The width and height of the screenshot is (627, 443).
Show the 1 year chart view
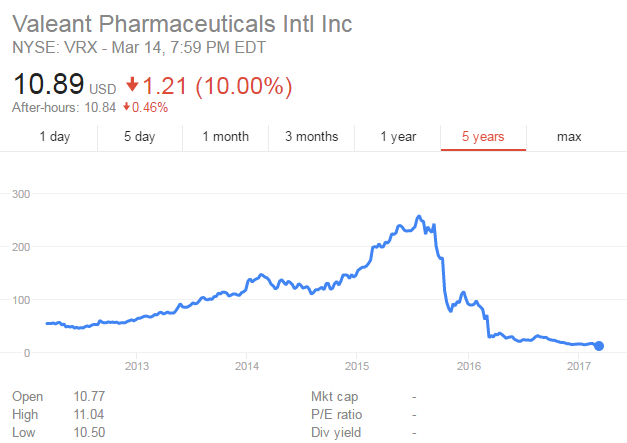point(398,137)
